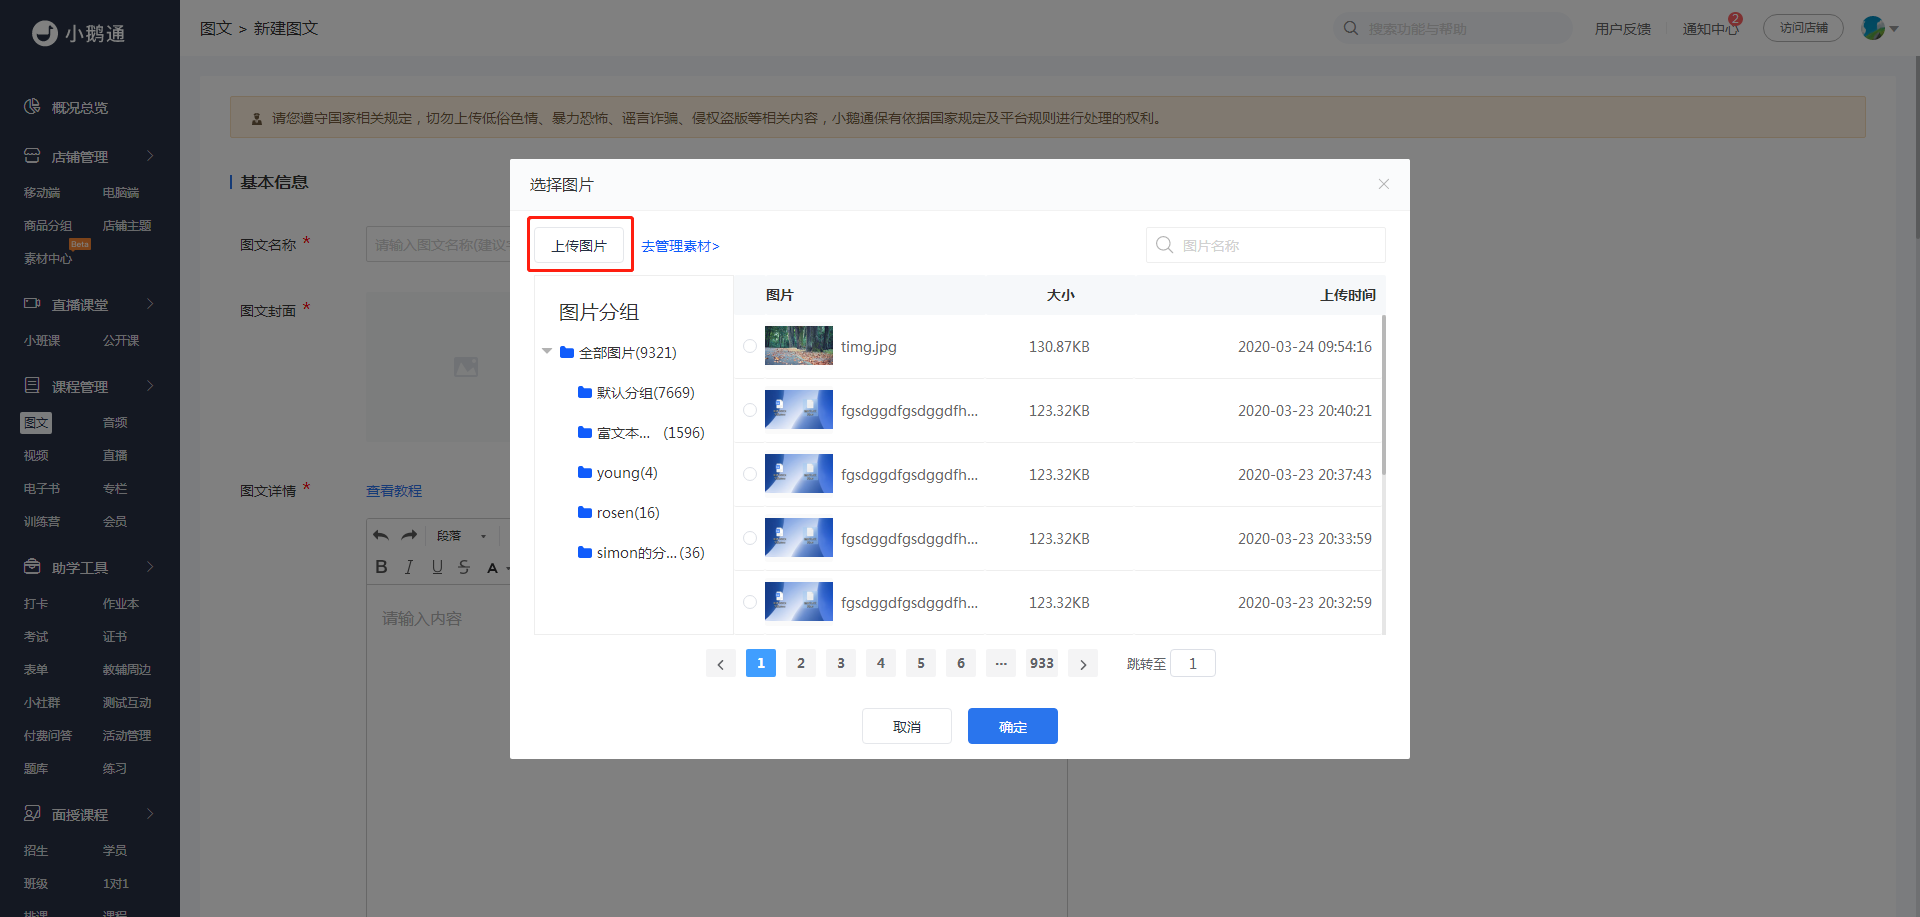Viewport: 1920px width, 917px height.
Task: Click the image list vertical scrollbar
Action: click(1384, 395)
